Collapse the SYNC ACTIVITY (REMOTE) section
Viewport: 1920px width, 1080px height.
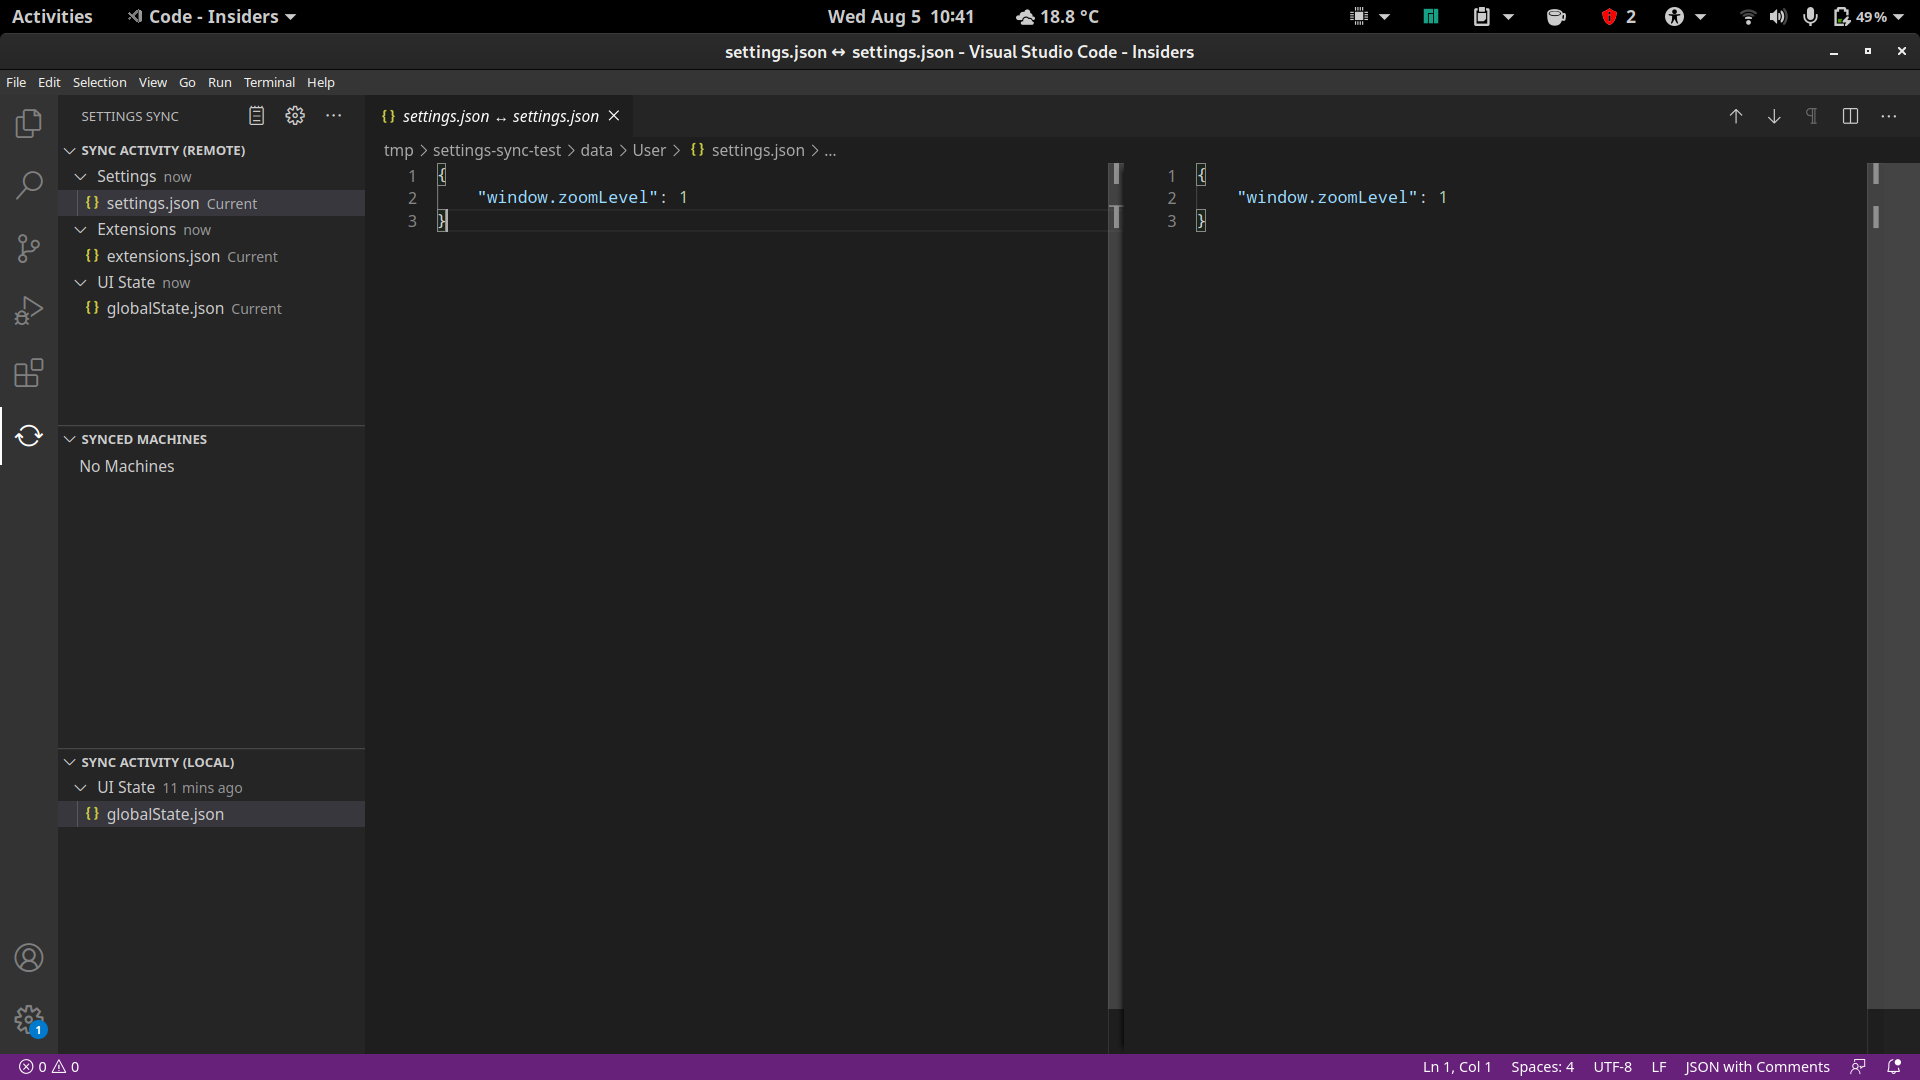tap(70, 150)
